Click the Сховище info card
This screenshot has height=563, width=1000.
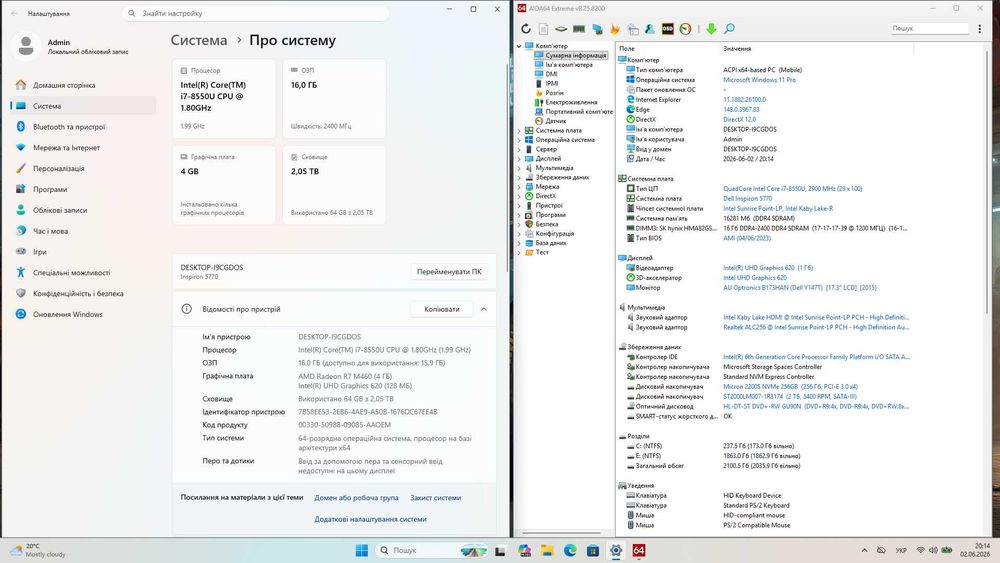334,185
